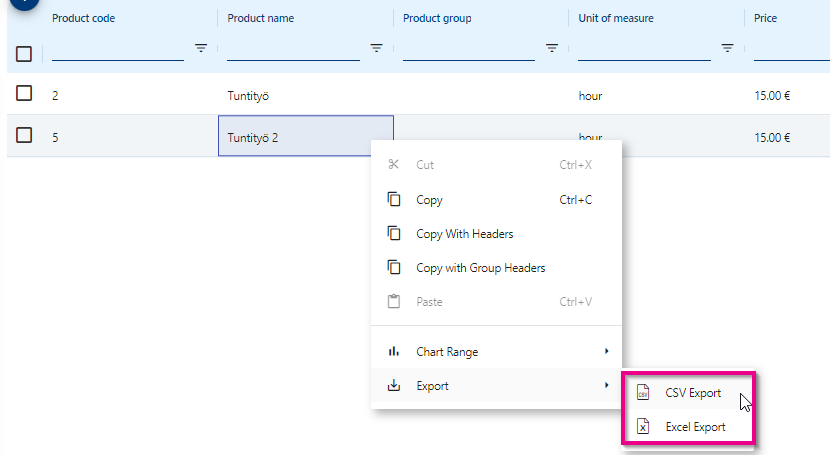Open the Product name filter menu
Screen dimensions: 830x455
[x=376, y=48]
